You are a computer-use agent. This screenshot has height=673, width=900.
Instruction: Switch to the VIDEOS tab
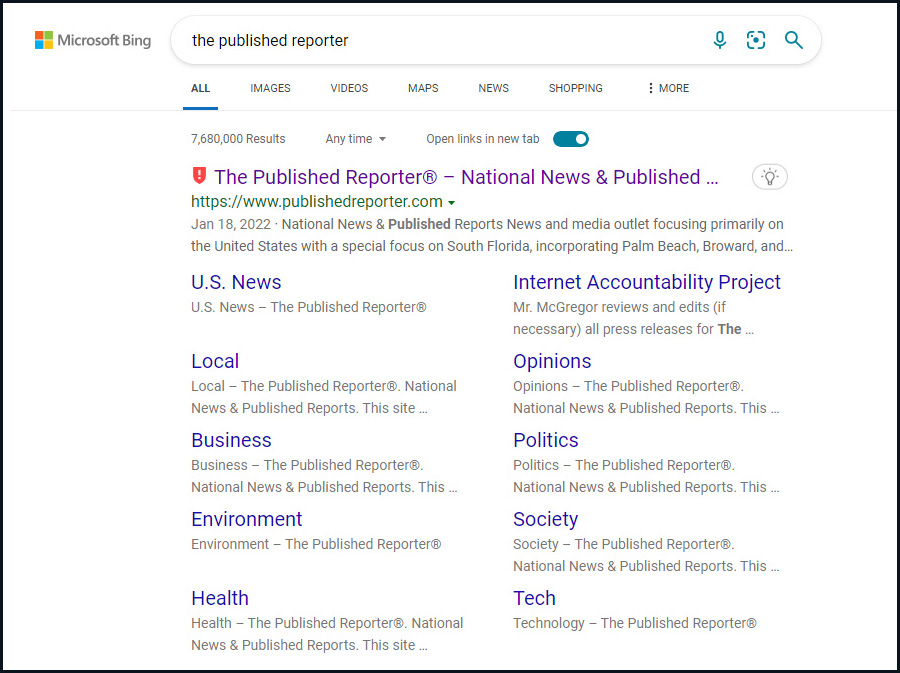[x=349, y=88]
